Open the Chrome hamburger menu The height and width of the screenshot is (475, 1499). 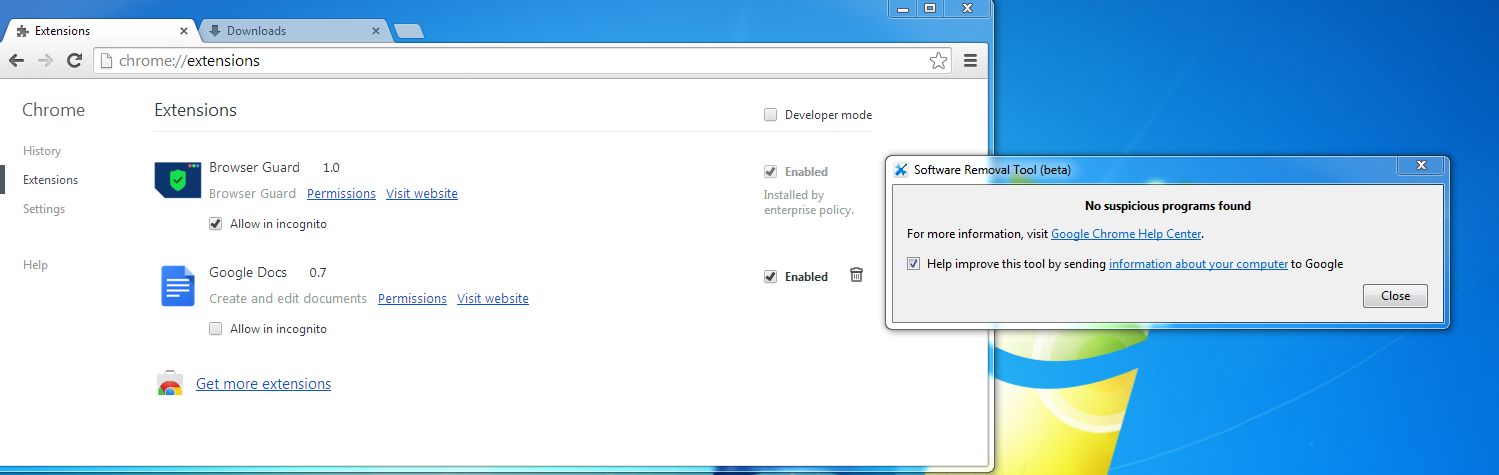click(970, 61)
